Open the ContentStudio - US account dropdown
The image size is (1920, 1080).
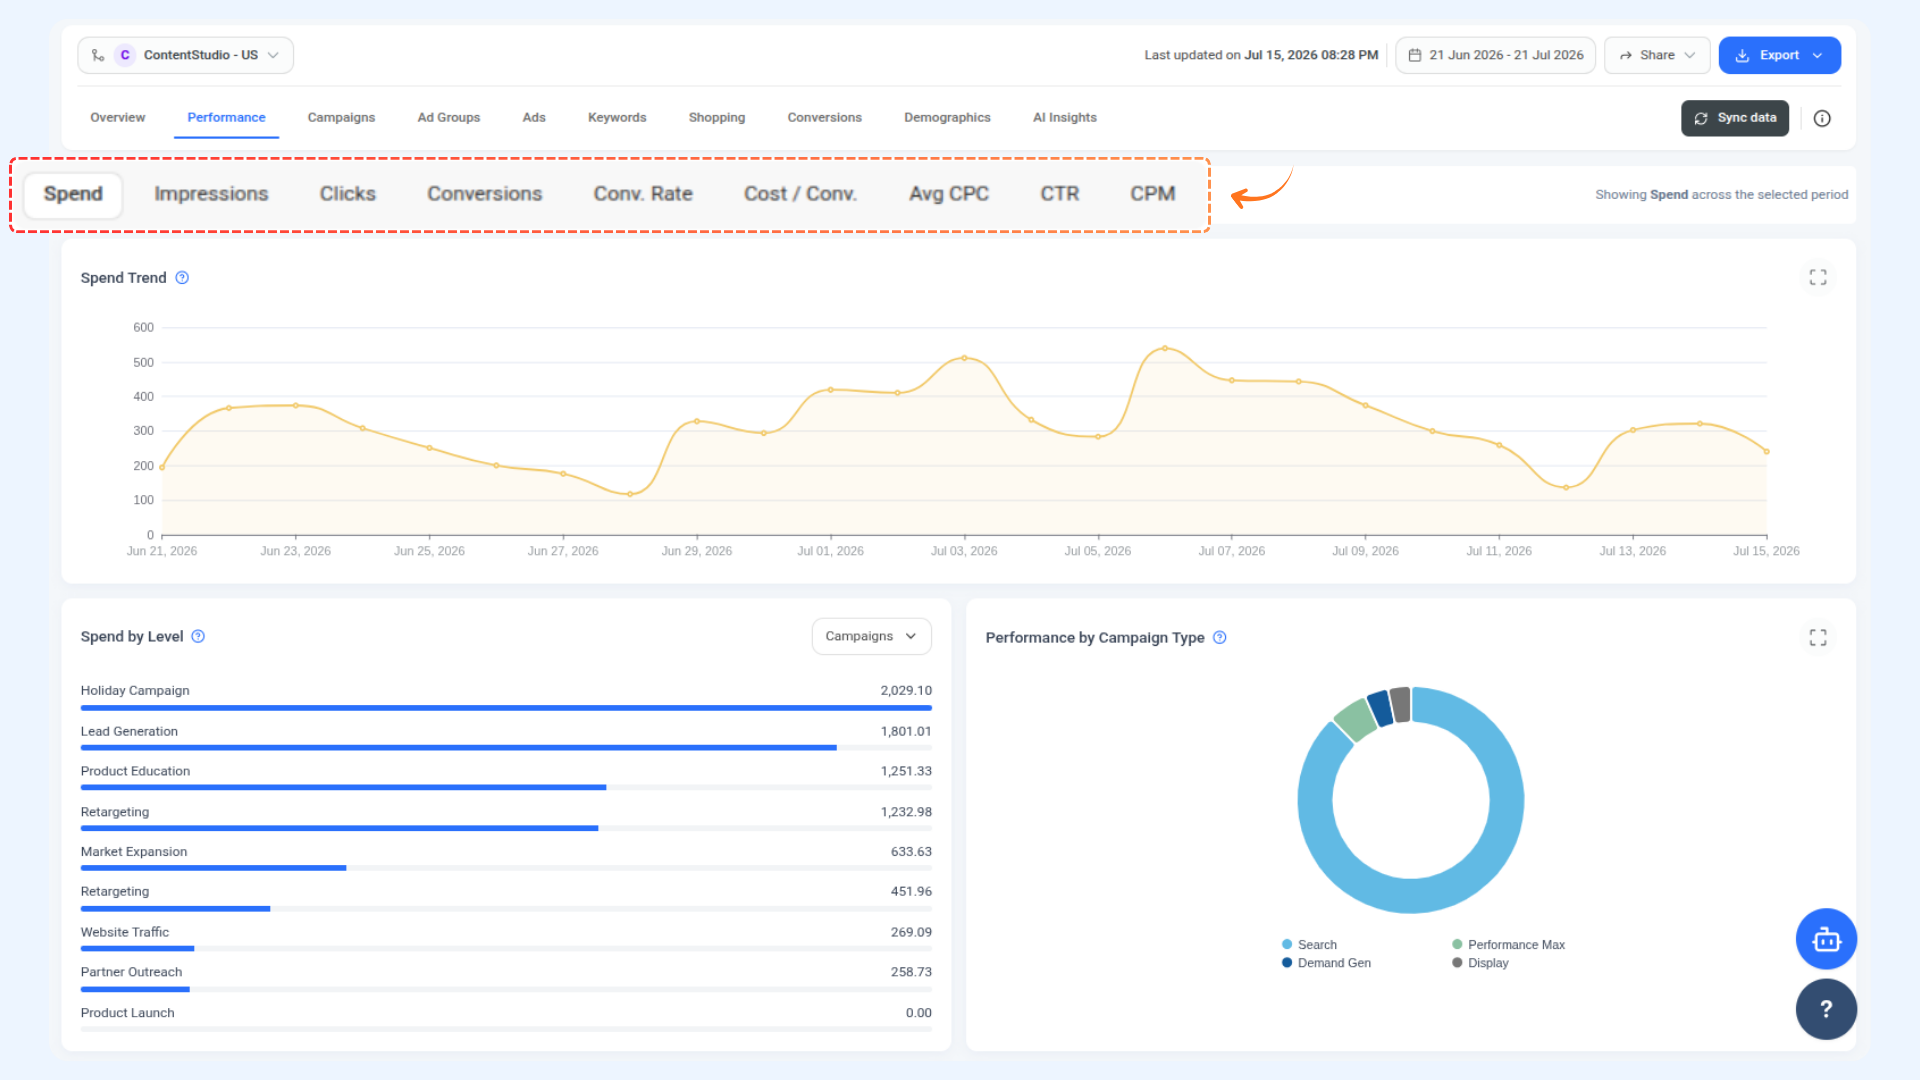click(186, 55)
